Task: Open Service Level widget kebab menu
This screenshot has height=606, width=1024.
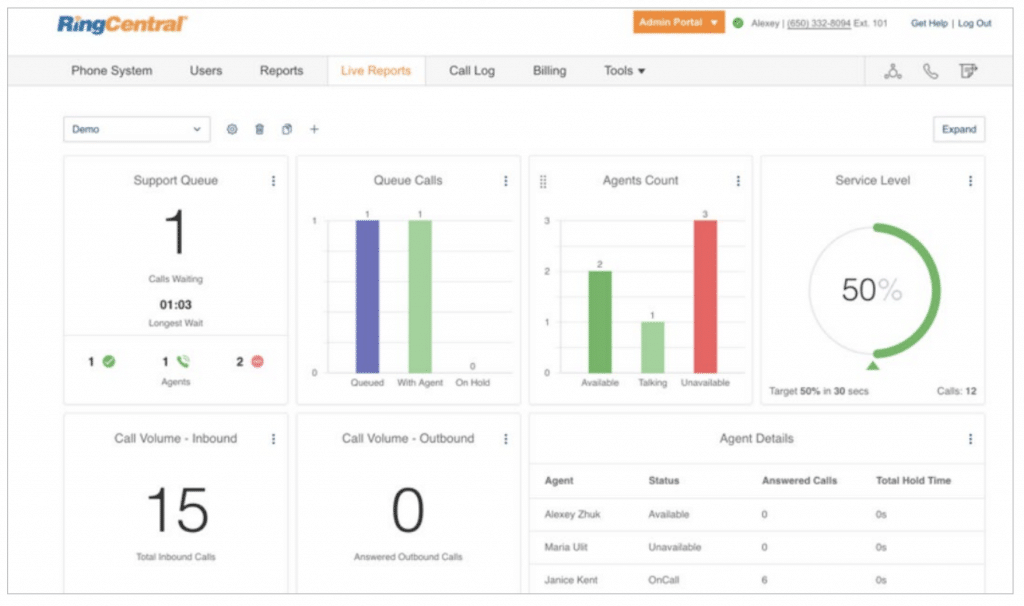Action: pos(970,181)
